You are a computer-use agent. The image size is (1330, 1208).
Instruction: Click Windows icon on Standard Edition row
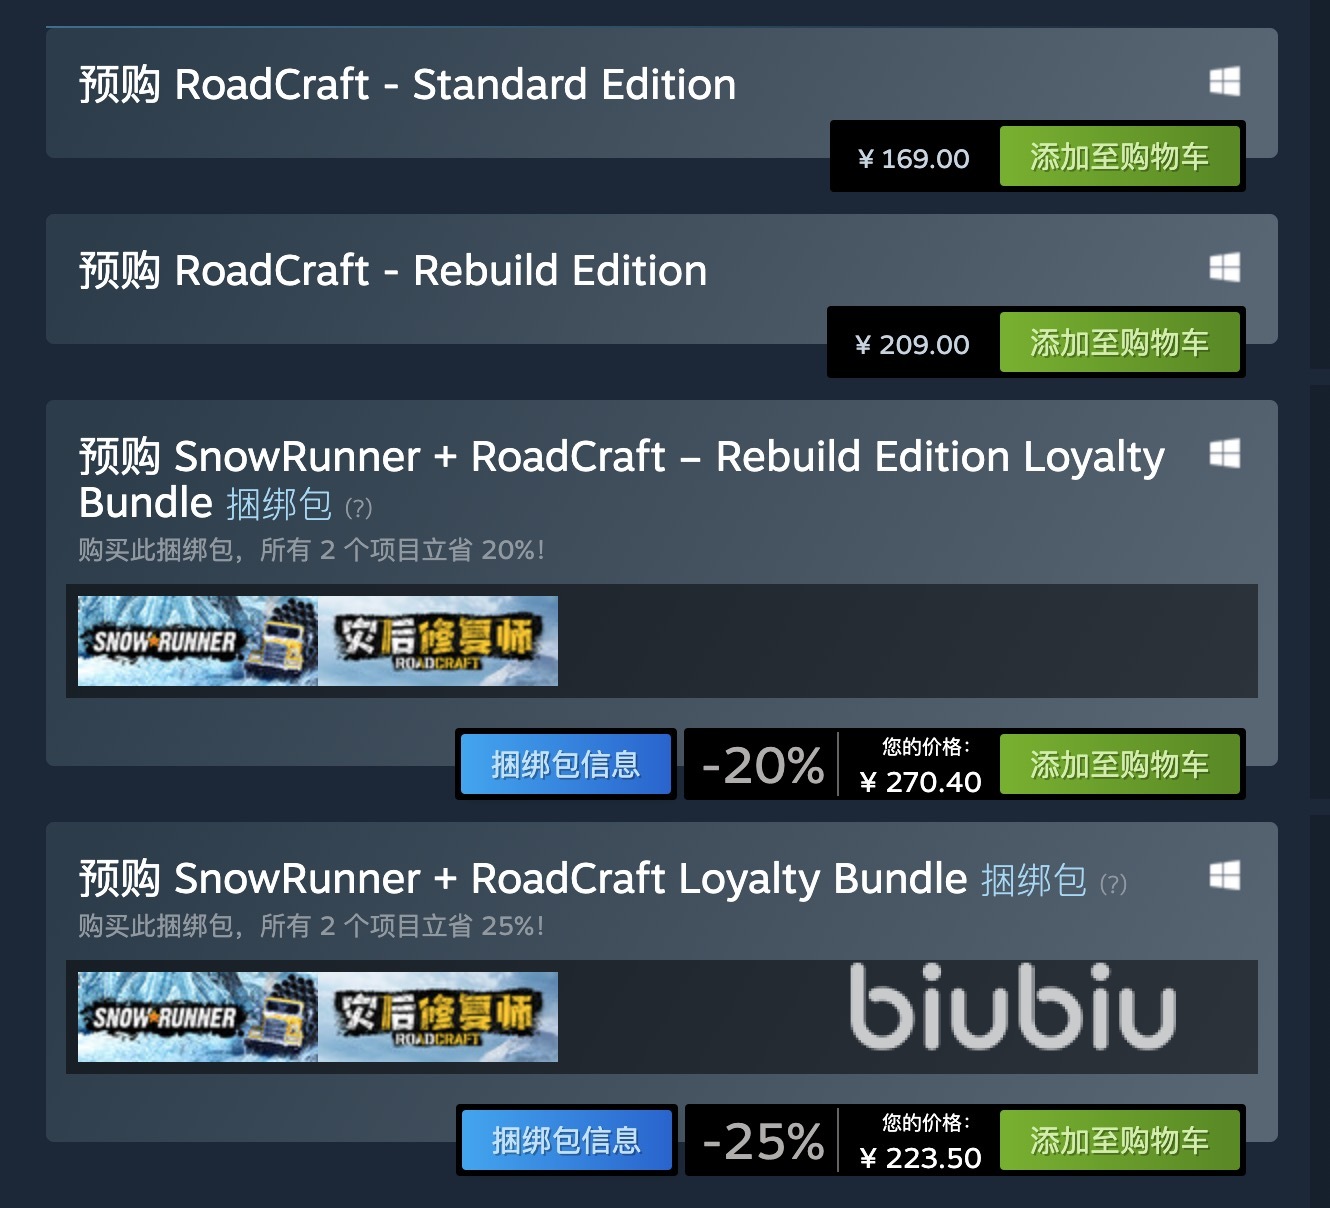coord(1224,82)
